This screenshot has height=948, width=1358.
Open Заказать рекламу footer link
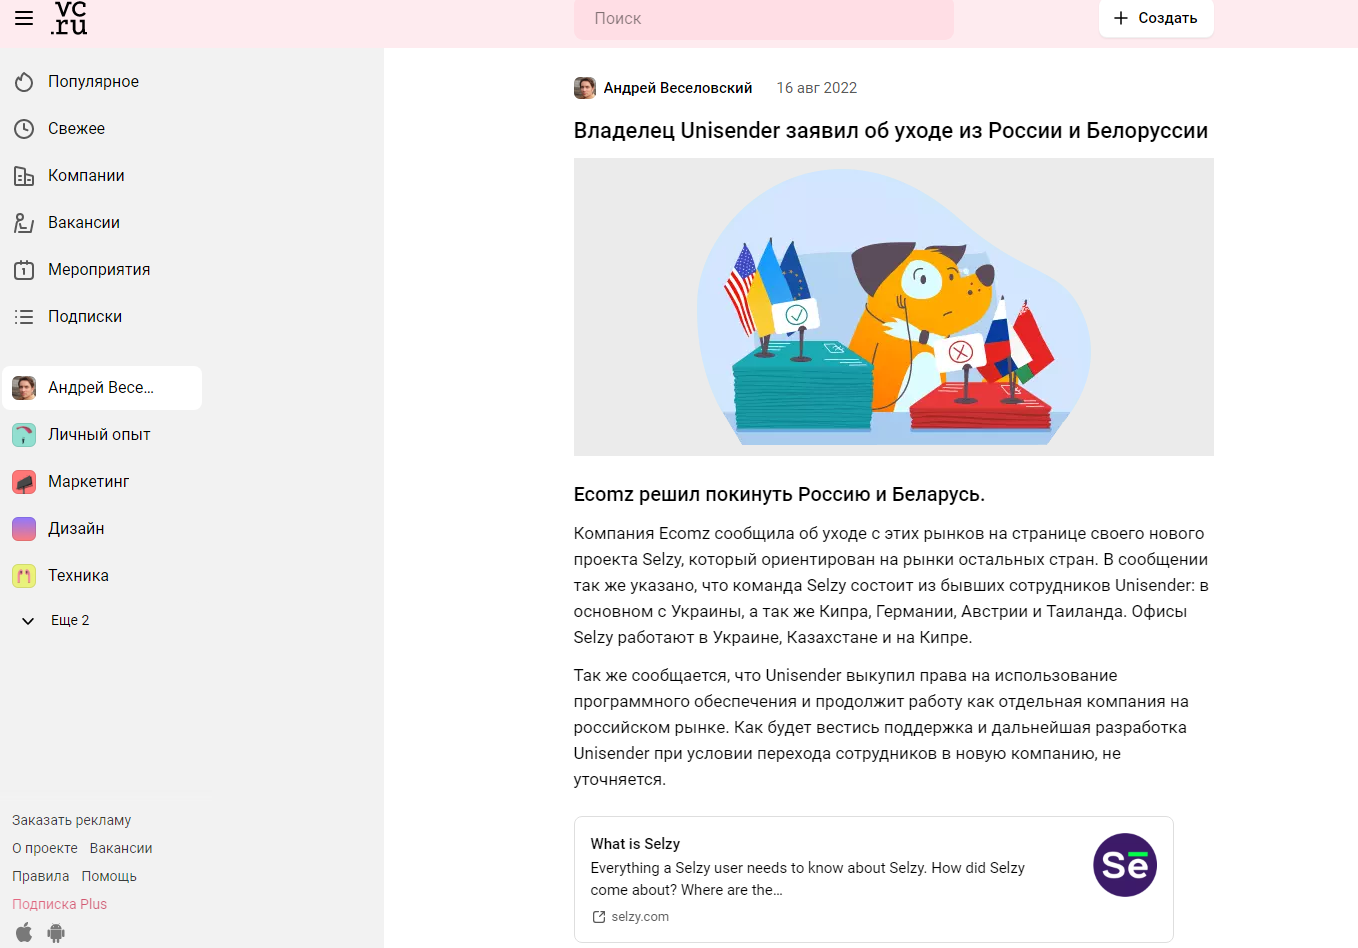[x=72, y=820]
